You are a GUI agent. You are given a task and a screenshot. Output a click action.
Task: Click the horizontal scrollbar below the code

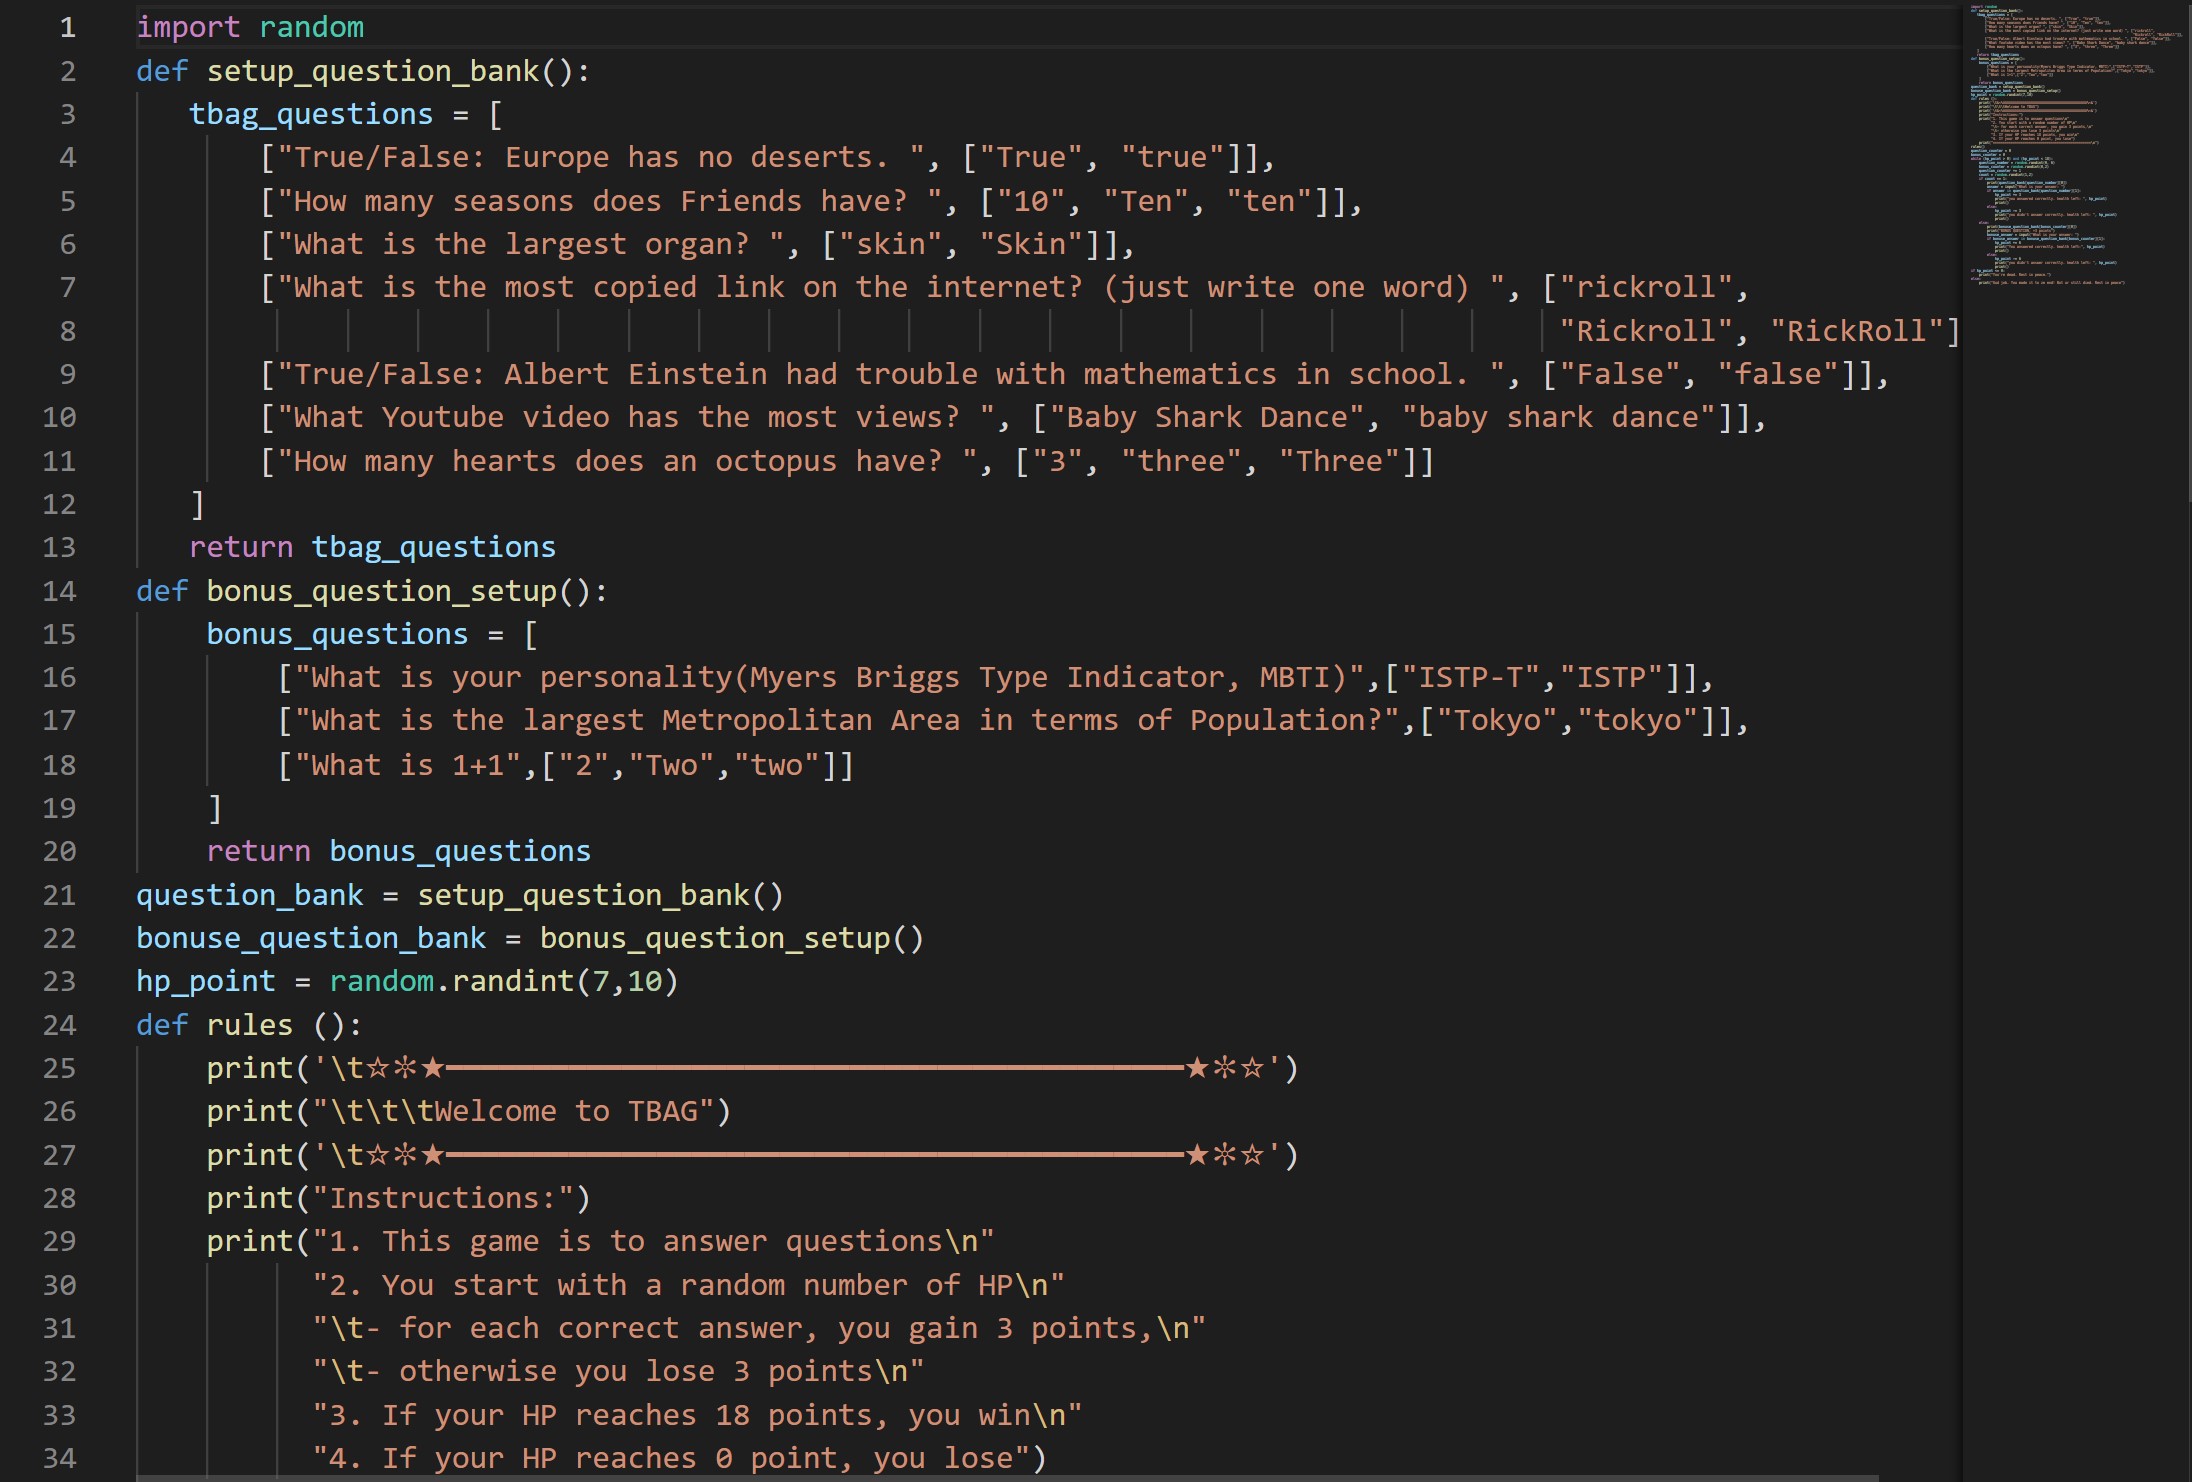(1000, 1477)
